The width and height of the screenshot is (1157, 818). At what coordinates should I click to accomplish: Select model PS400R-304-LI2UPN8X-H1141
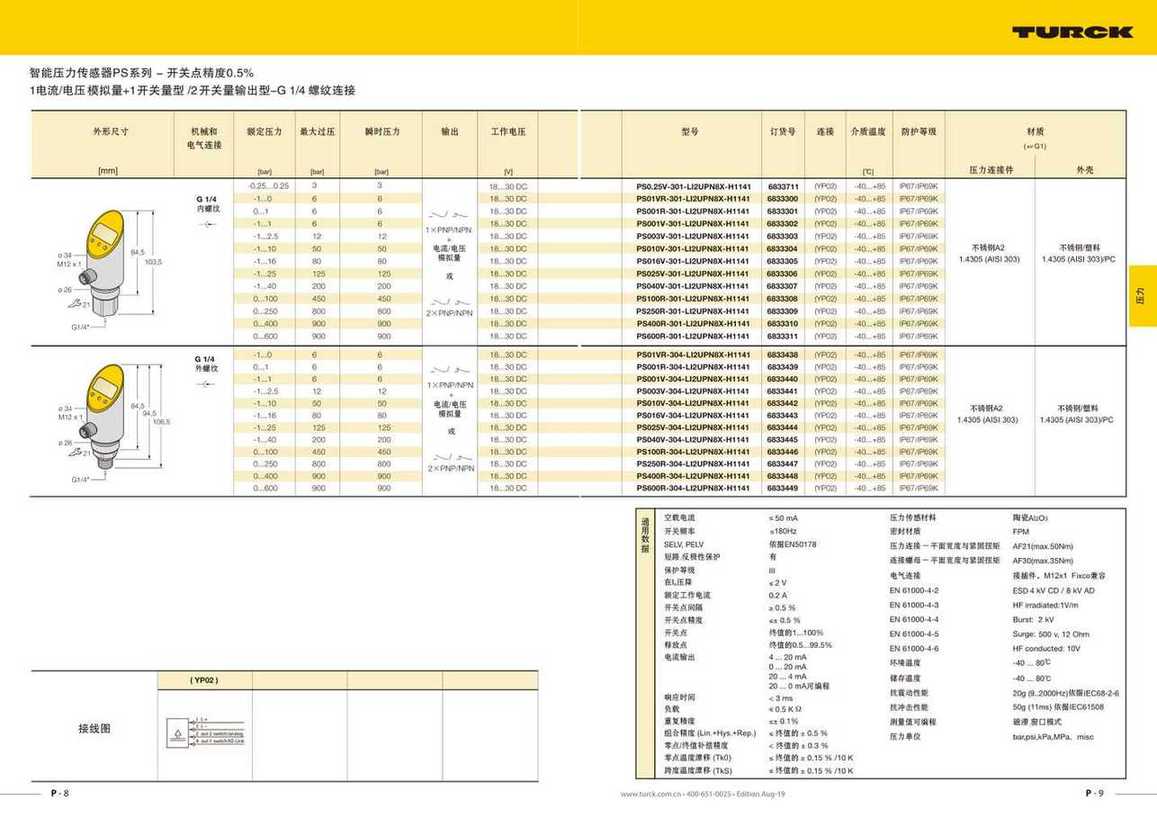694,476
